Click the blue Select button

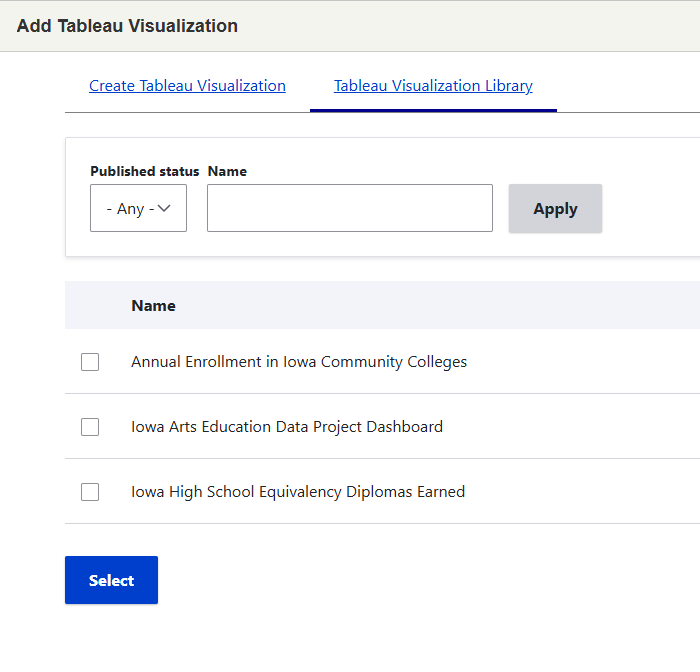[111, 580]
